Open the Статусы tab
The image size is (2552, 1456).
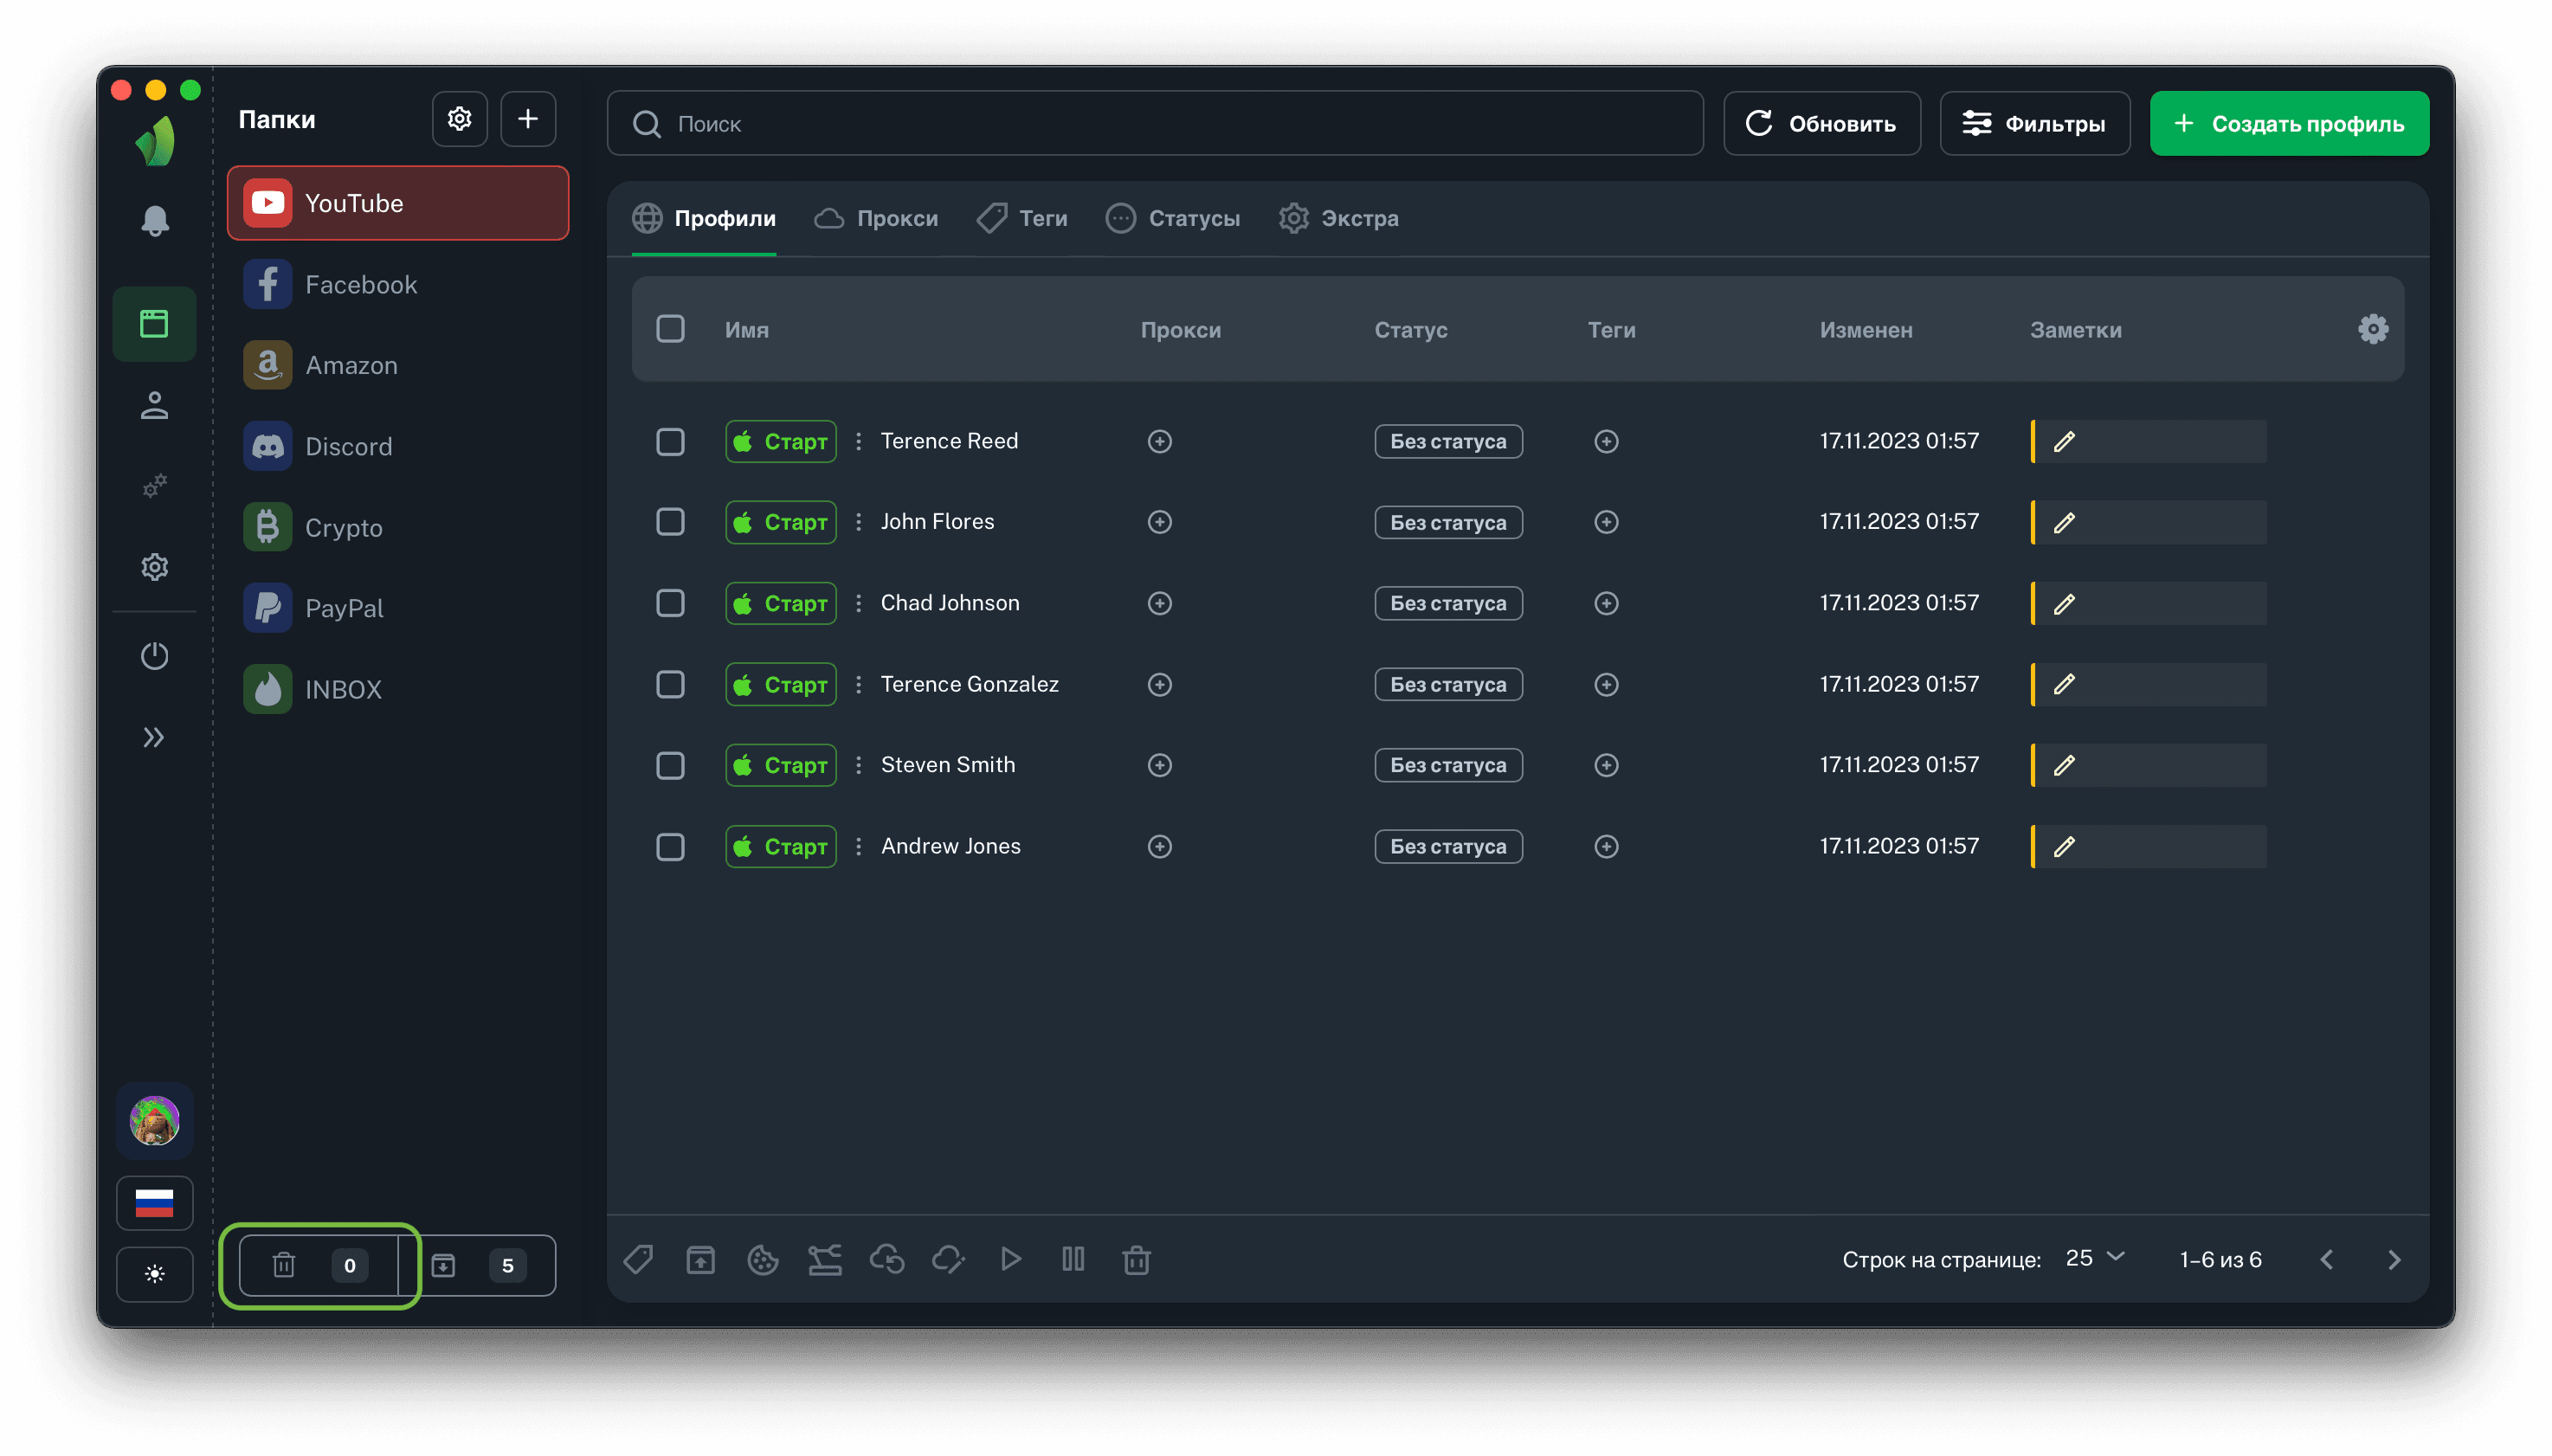1173,218
